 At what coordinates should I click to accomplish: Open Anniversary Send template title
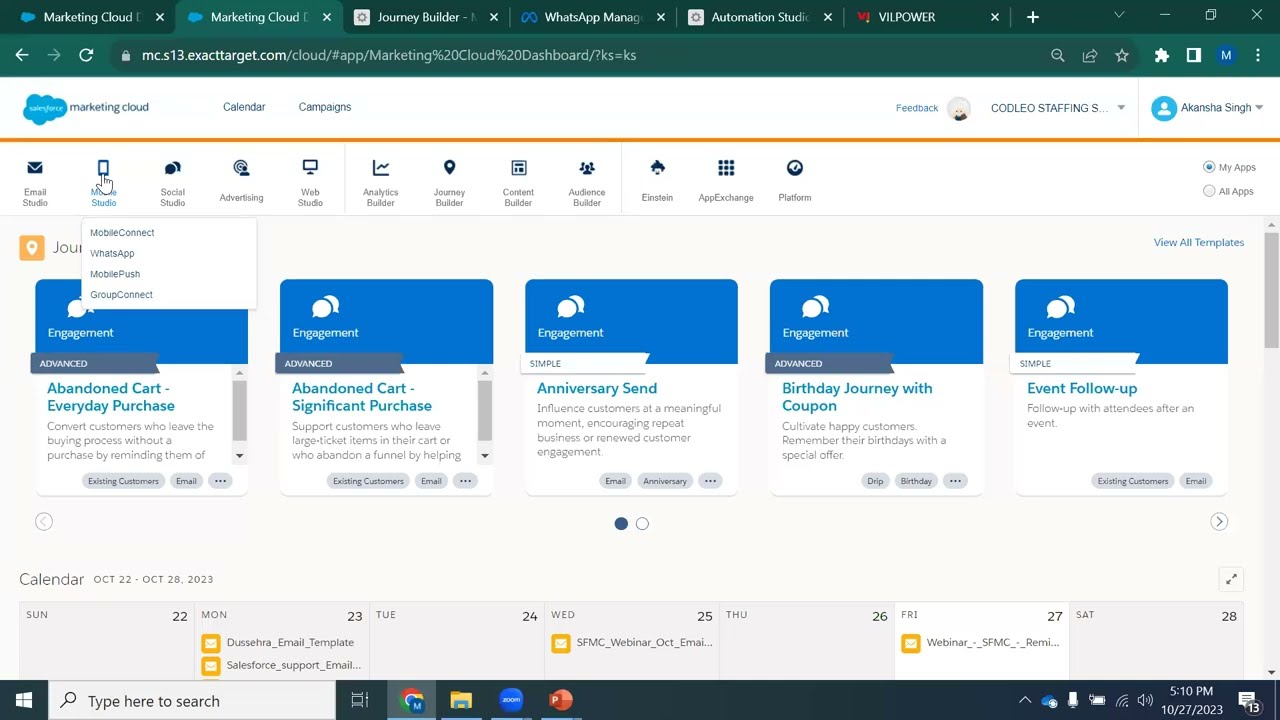597,388
